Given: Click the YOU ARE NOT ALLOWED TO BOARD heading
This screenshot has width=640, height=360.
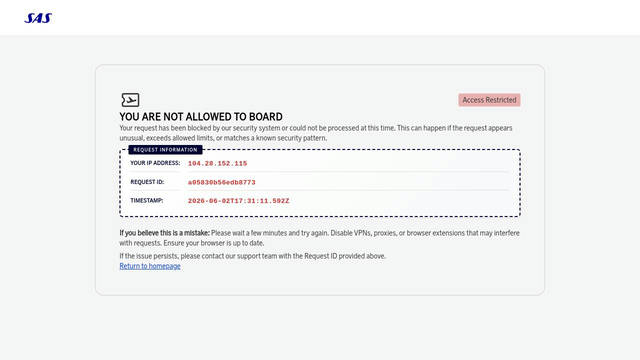Looking at the screenshot, I should click(x=201, y=117).
